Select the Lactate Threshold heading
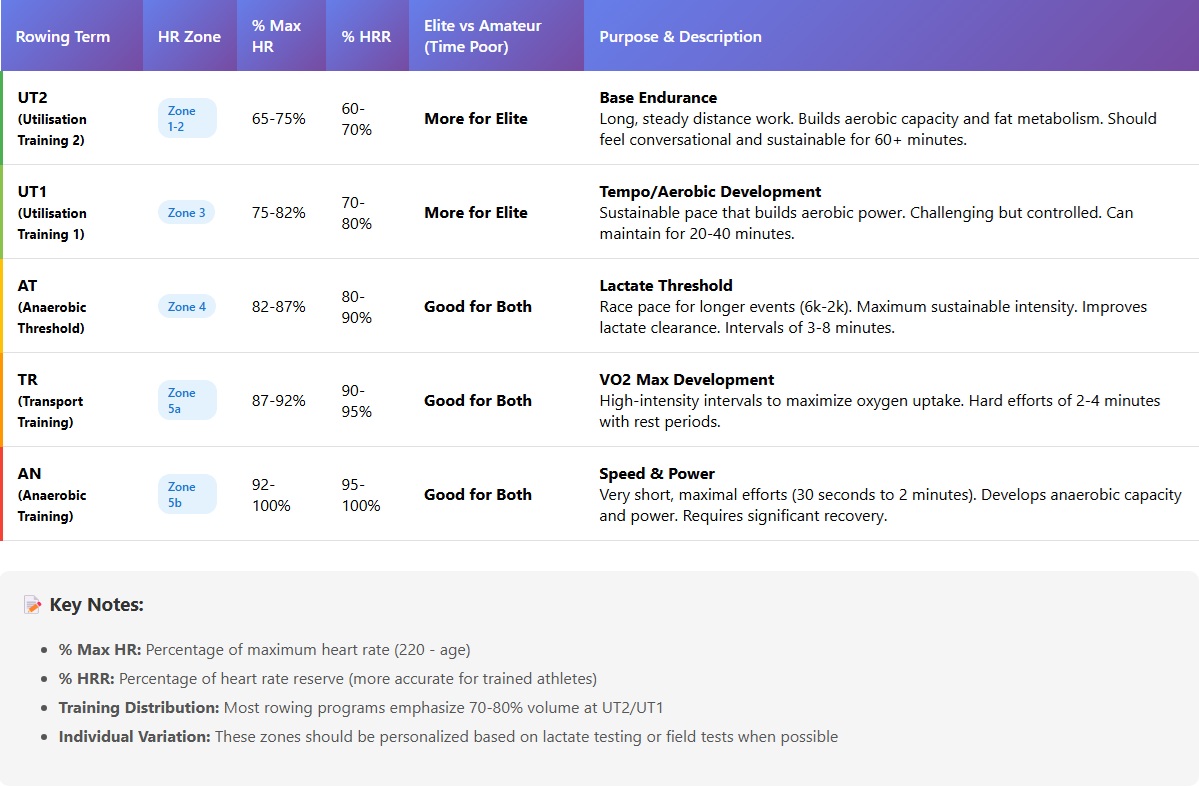The width and height of the screenshot is (1199, 786). 666,286
